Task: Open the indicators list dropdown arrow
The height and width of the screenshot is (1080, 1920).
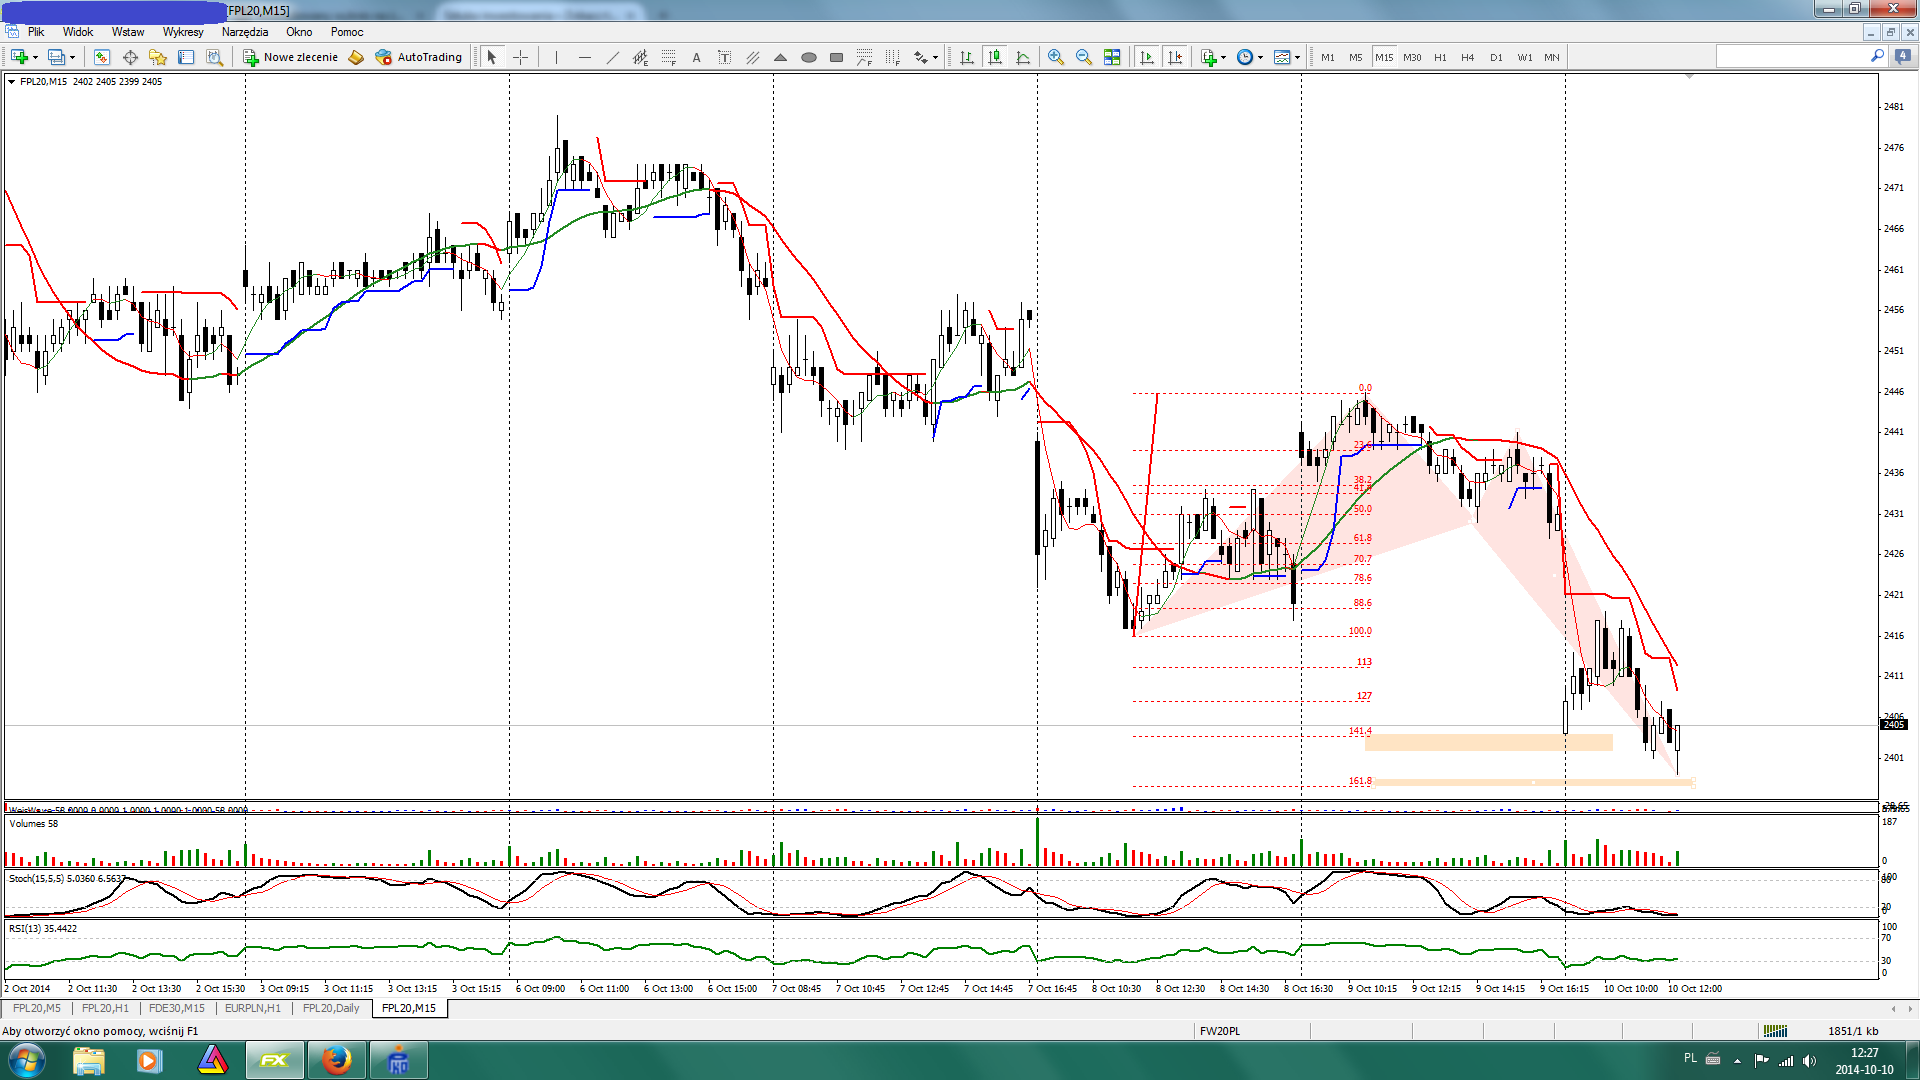Action: tap(1223, 57)
